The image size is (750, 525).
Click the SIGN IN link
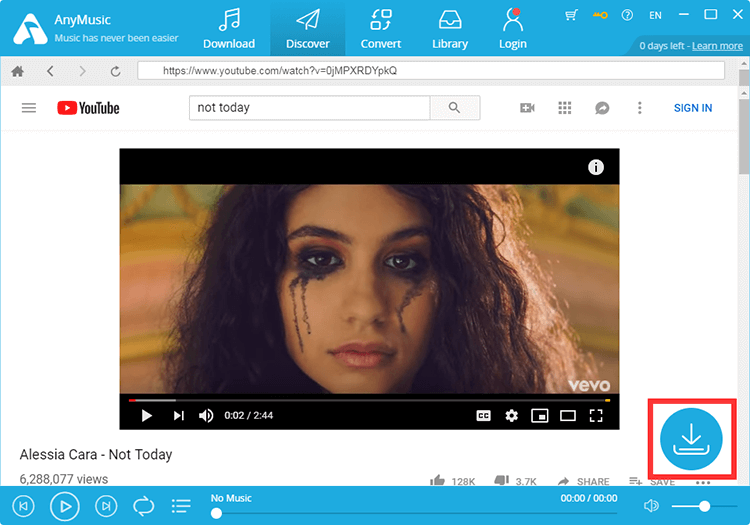[693, 108]
